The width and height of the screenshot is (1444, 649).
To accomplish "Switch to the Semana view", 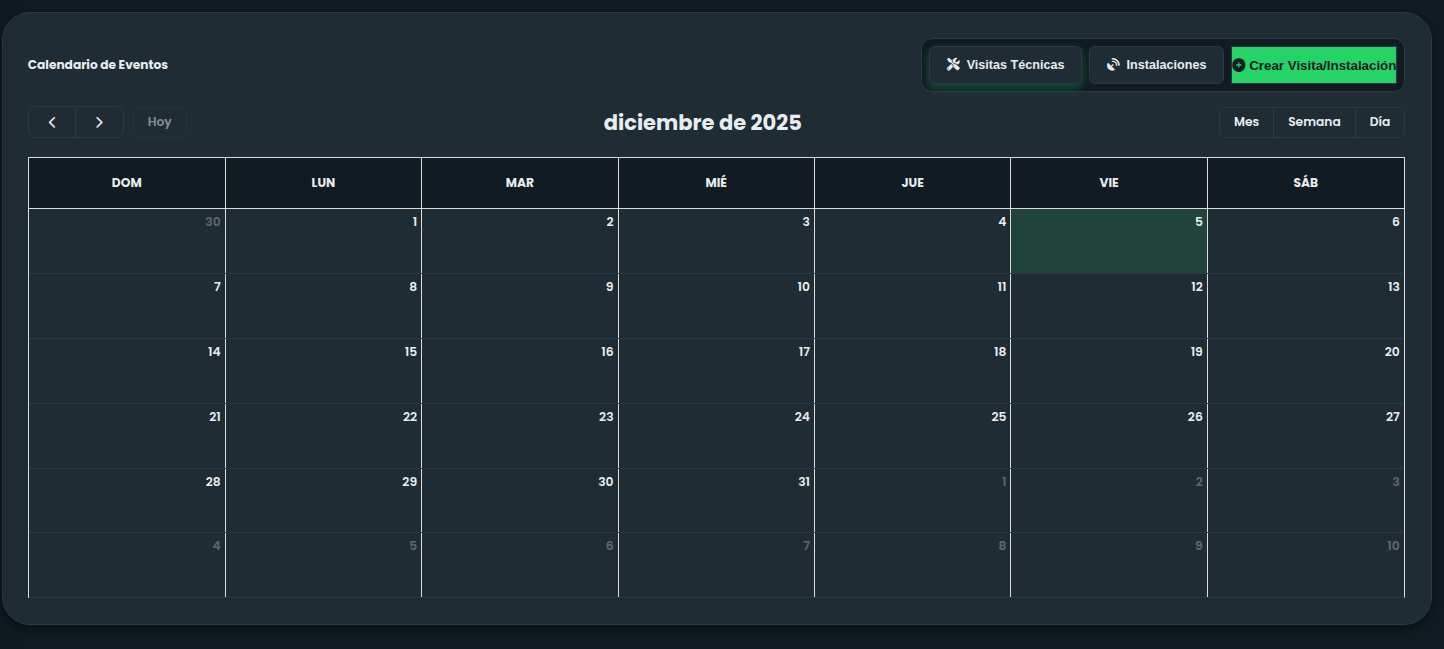I will pyautogui.click(x=1314, y=121).
